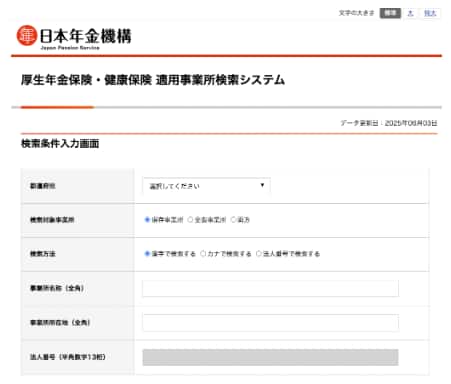The image size is (451, 384).
Task: Click the 適用事業所検索システム page title
Action: pos(220,80)
